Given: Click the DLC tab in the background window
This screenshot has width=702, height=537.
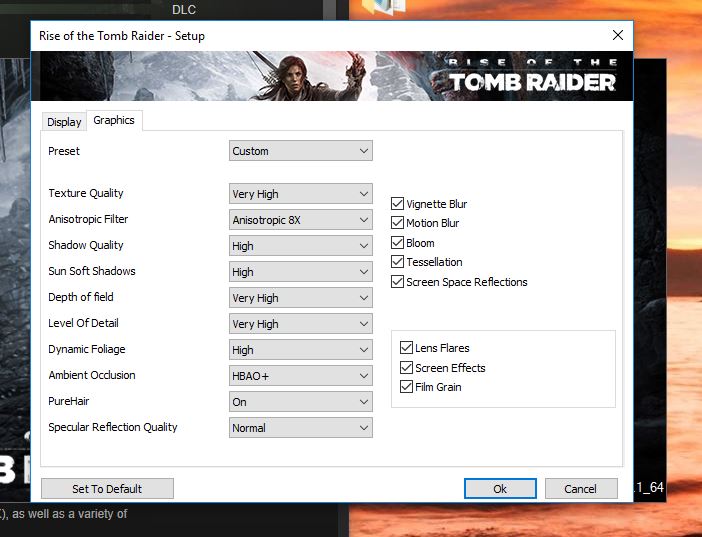Looking at the screenshot, I should tap(184, 9).
